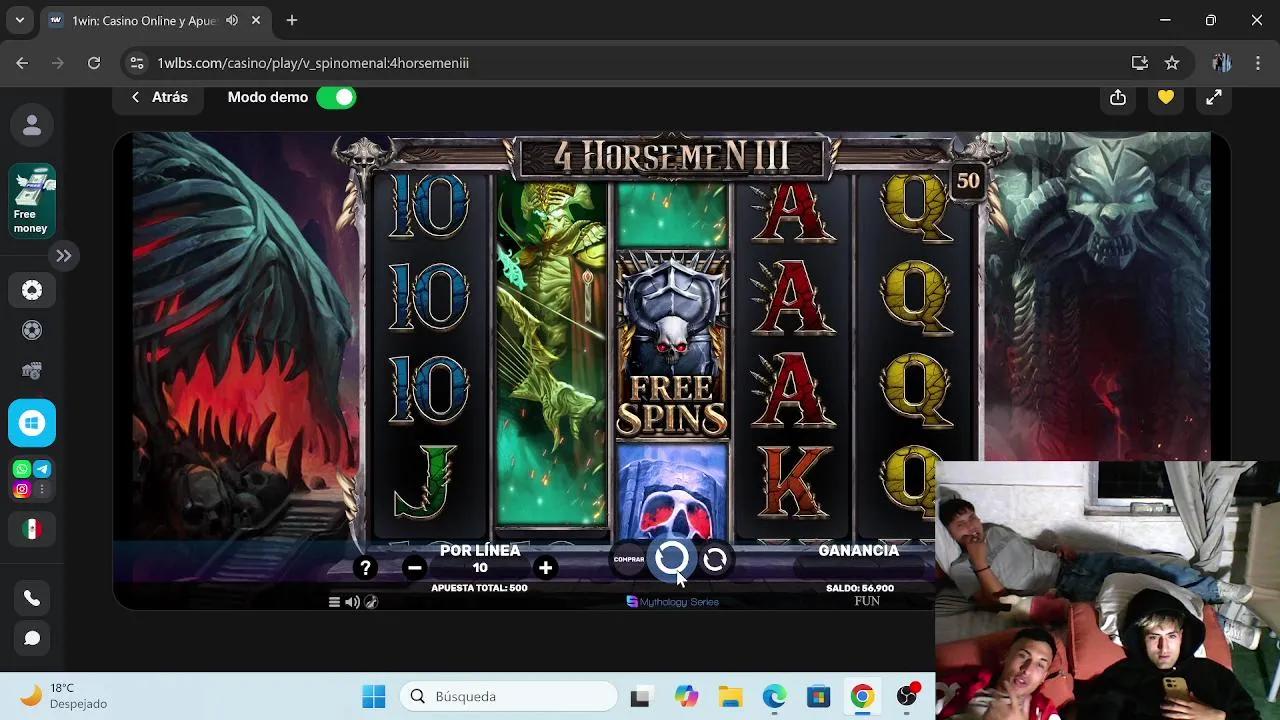Toggle the game music icon

pyautogui.click(x=371, y=602)
